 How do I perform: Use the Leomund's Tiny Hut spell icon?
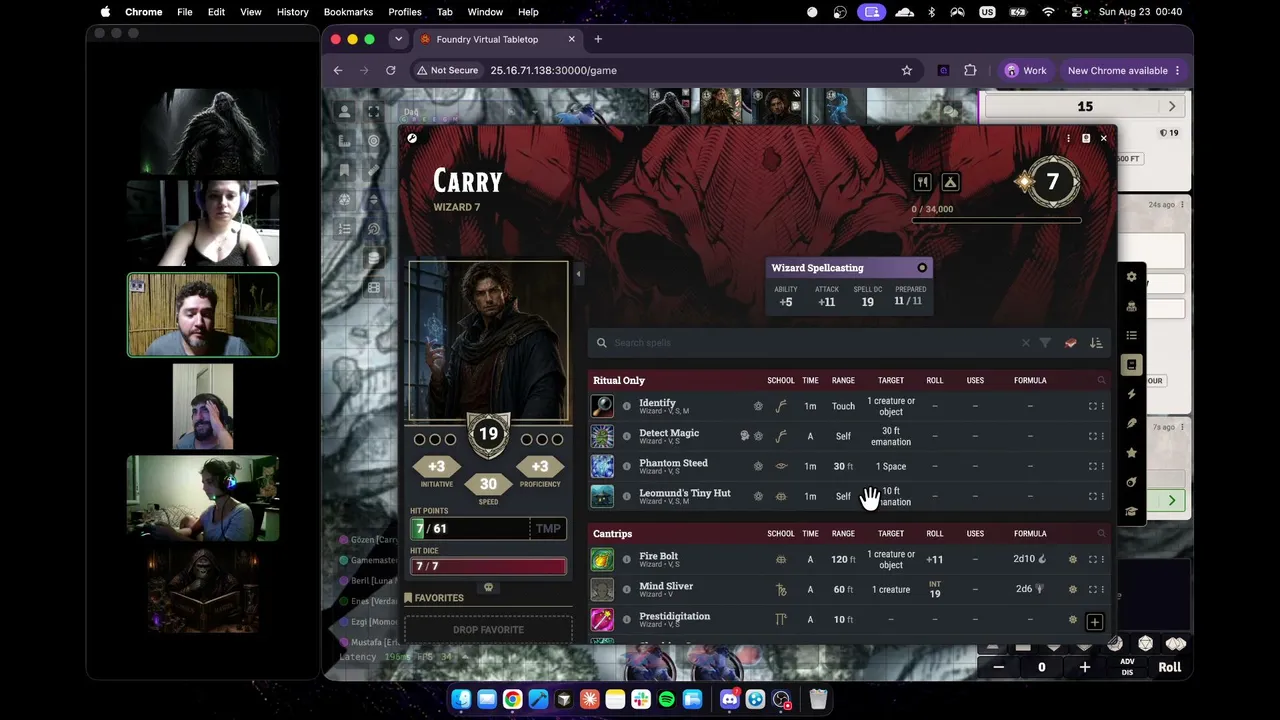tap(602, 496)
